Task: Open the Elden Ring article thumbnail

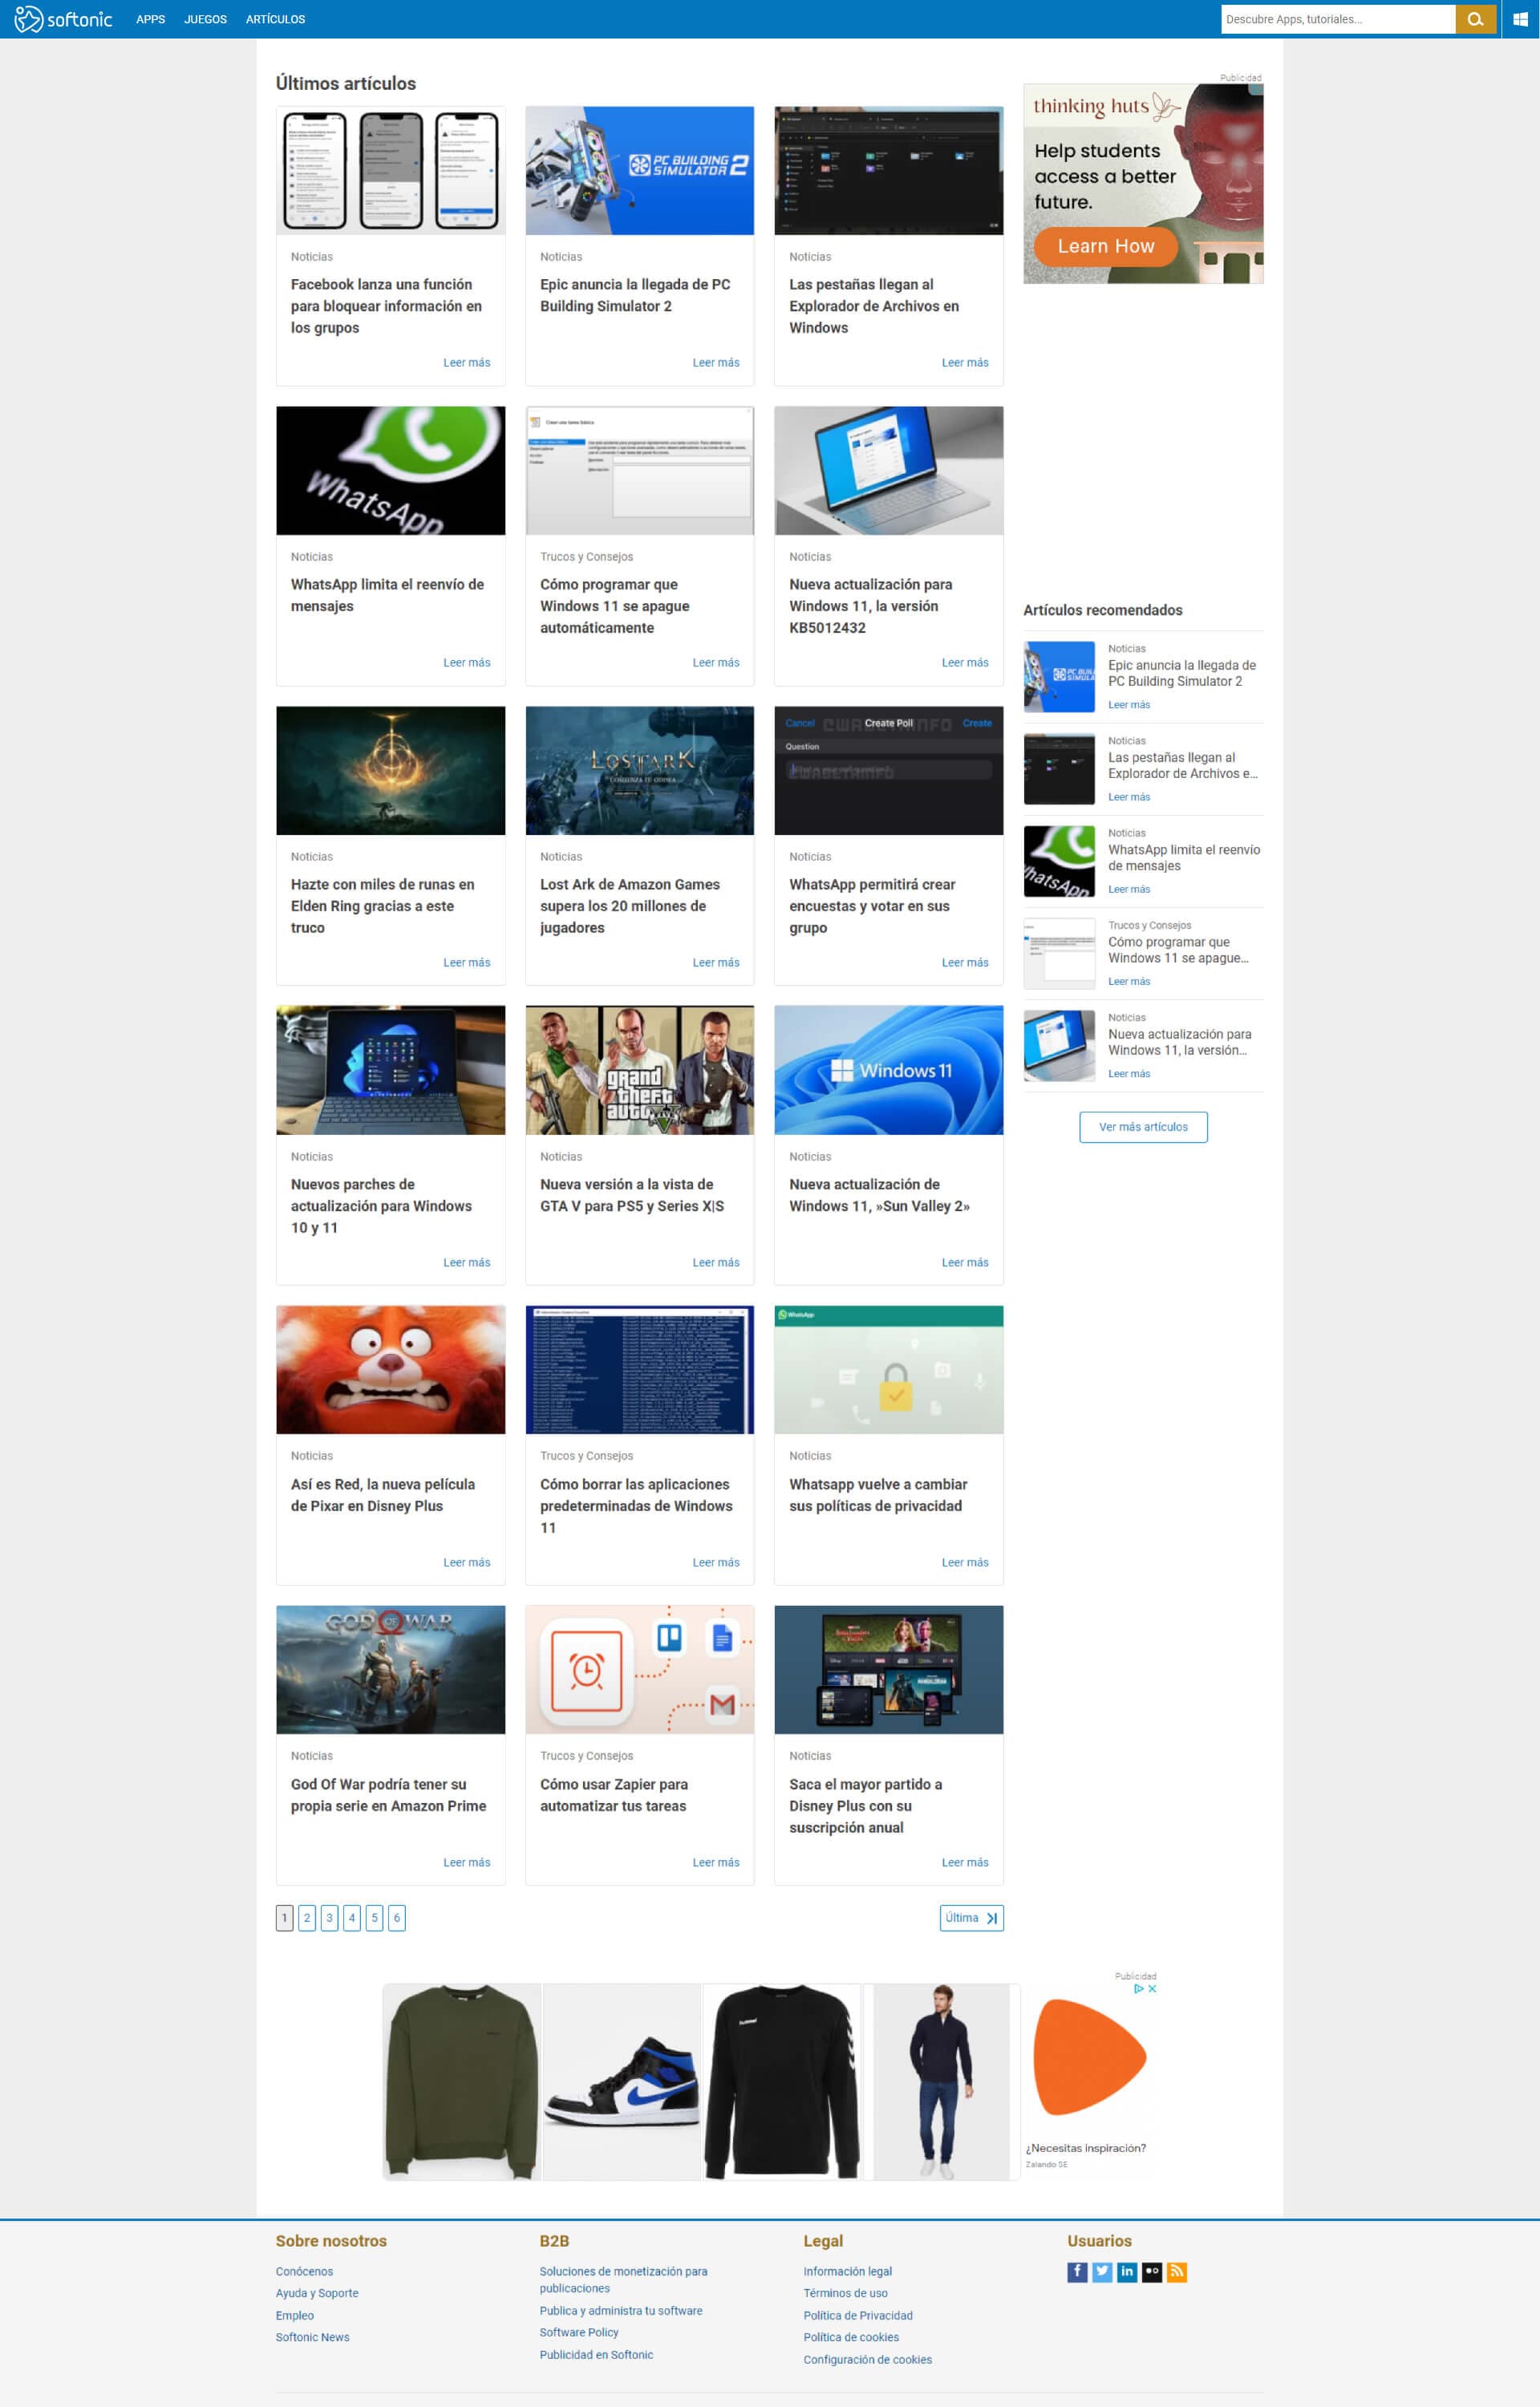Action: point(390,769)
